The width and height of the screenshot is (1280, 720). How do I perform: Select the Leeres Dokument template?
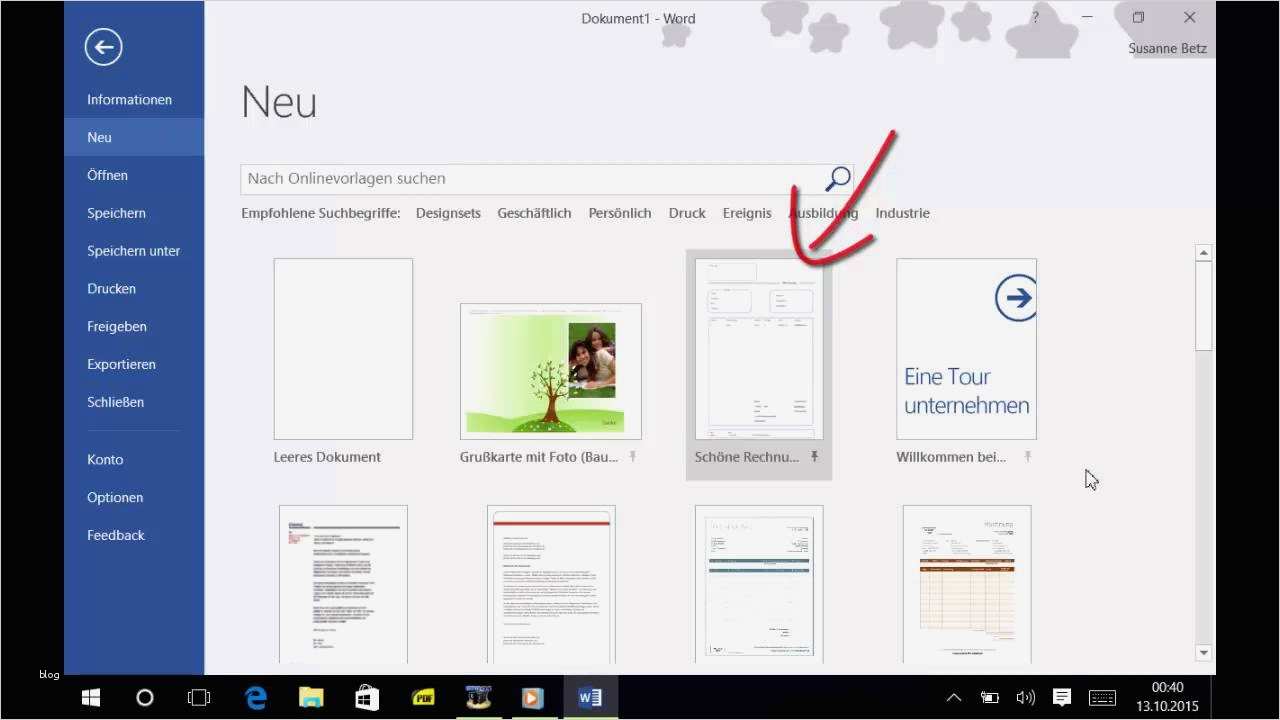[342, 348]
